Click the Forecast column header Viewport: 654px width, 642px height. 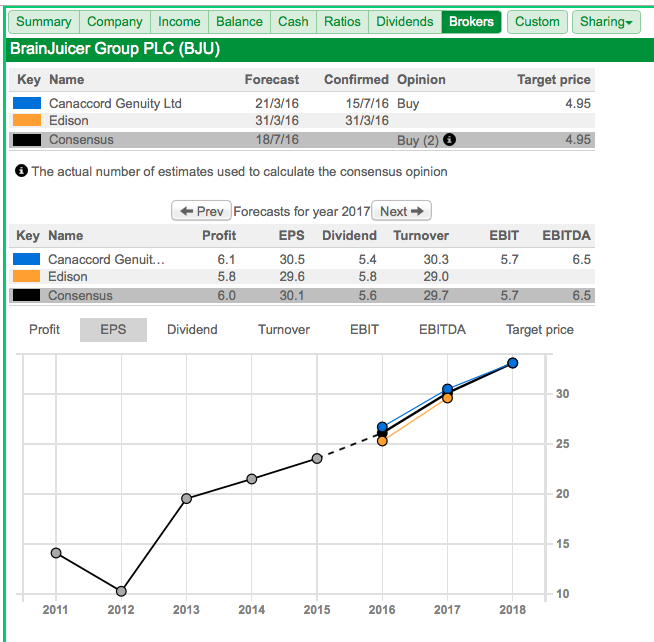[272, 79]
